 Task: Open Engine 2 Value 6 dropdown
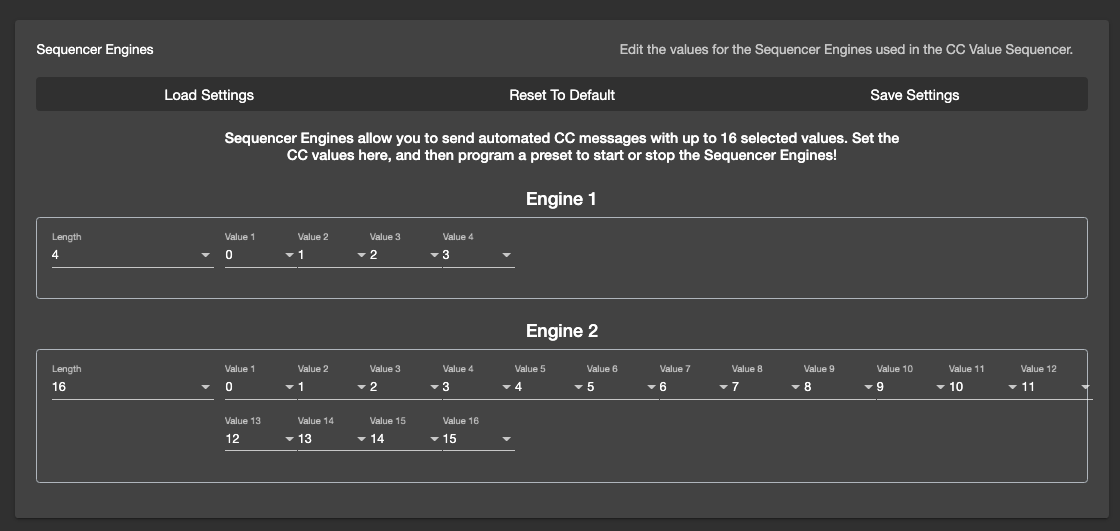click(x=622, y=387)
